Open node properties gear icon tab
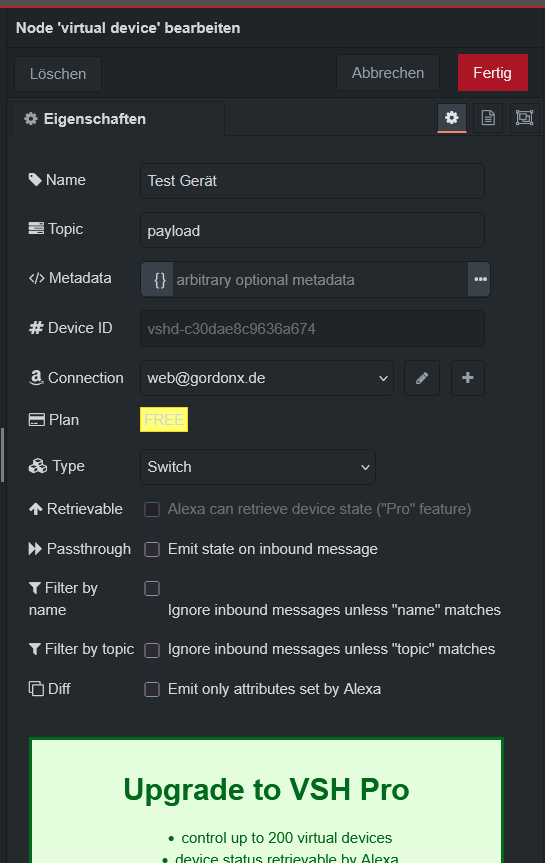Image resolution: width=545 pixels, height=863 pixels. pyautogui.click(x=451, y=118)
